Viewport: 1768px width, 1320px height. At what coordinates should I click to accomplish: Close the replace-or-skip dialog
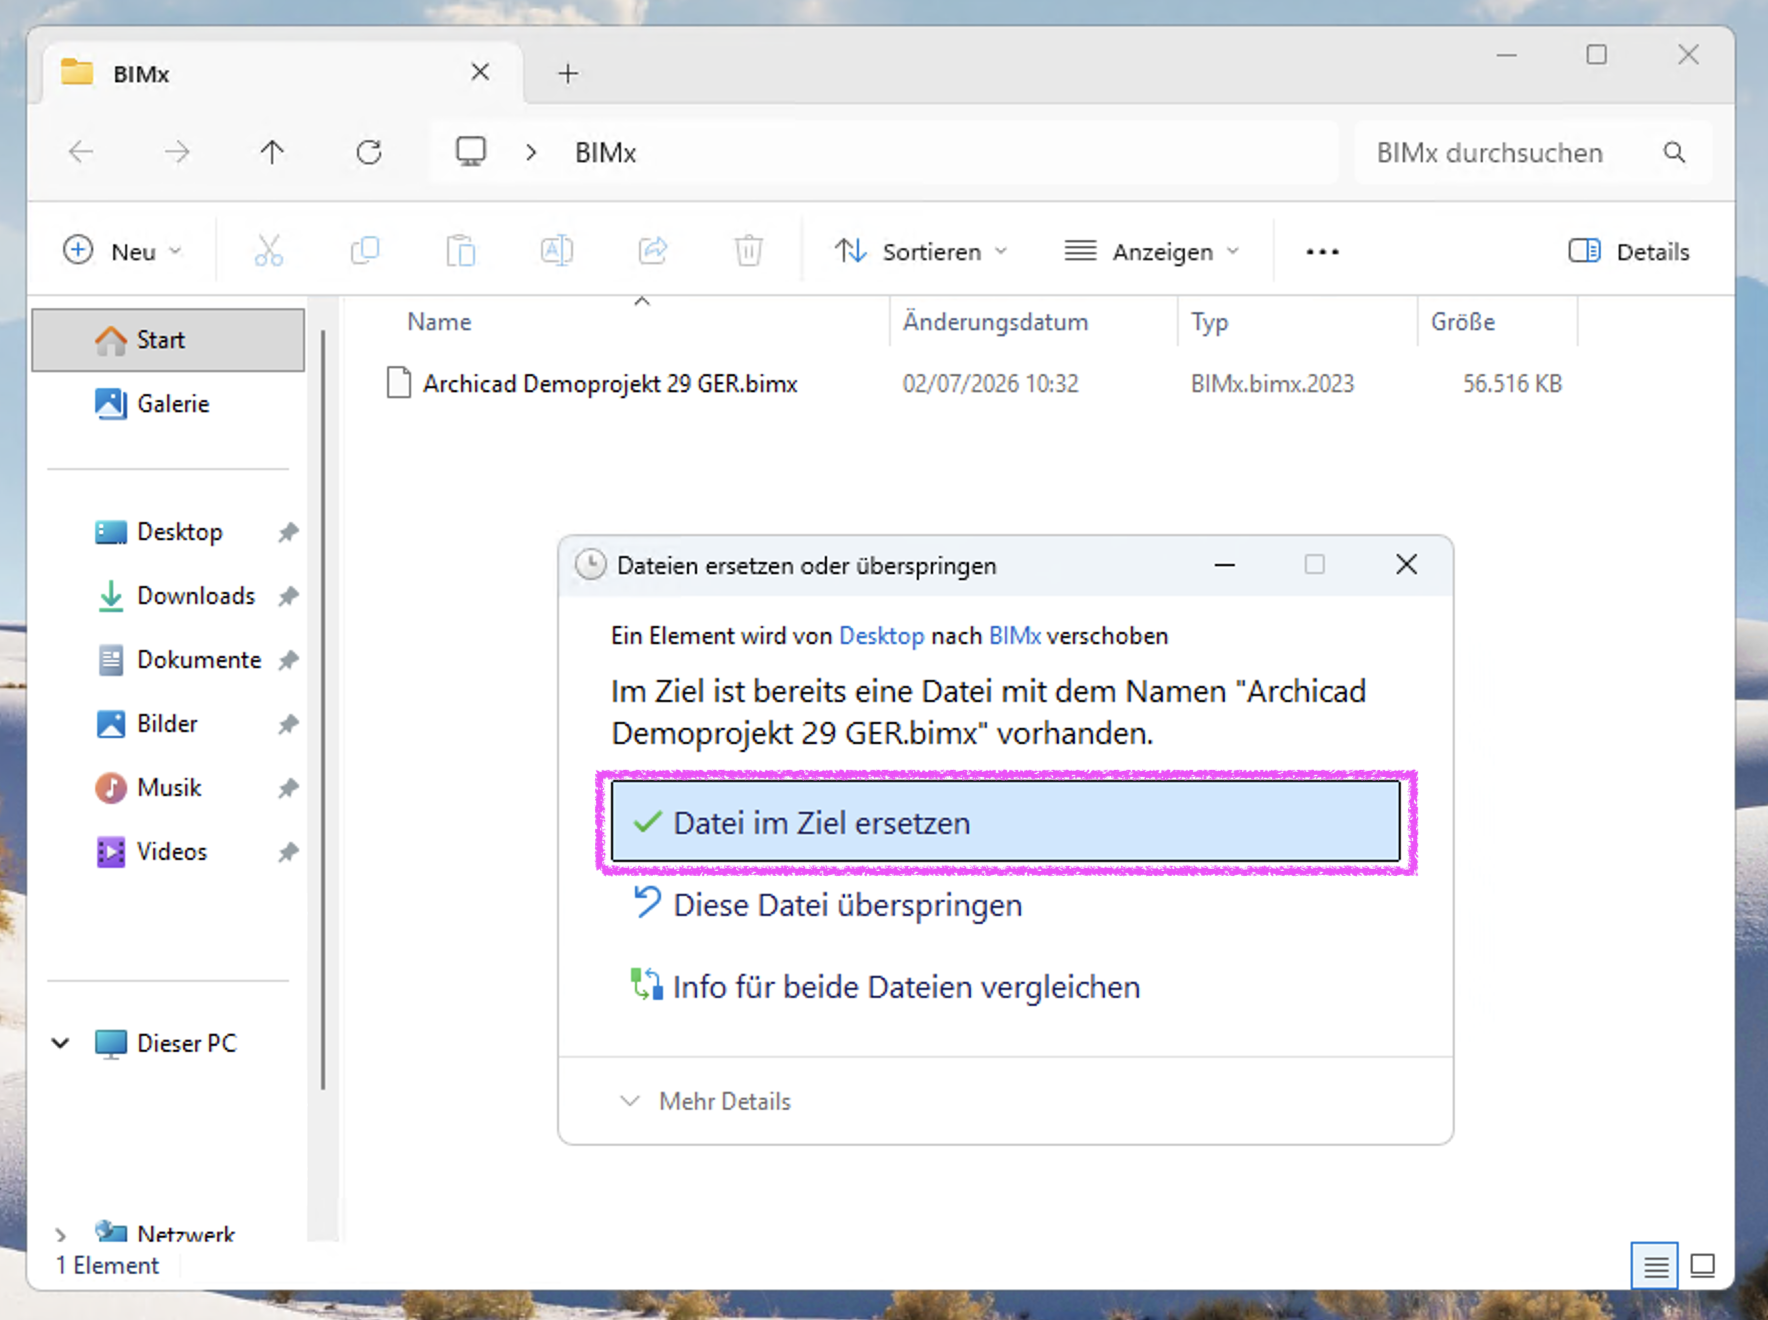(1406, 565)
